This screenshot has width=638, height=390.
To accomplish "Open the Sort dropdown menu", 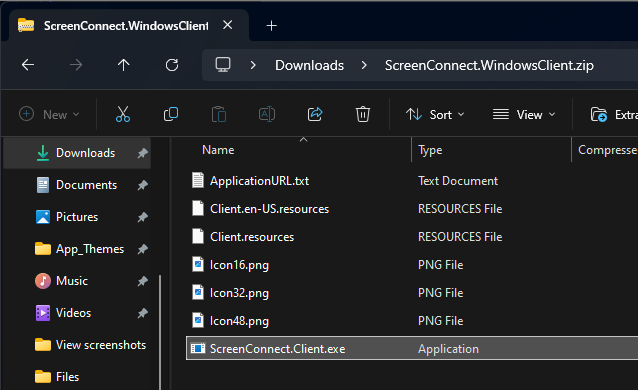I will (435, 115).
